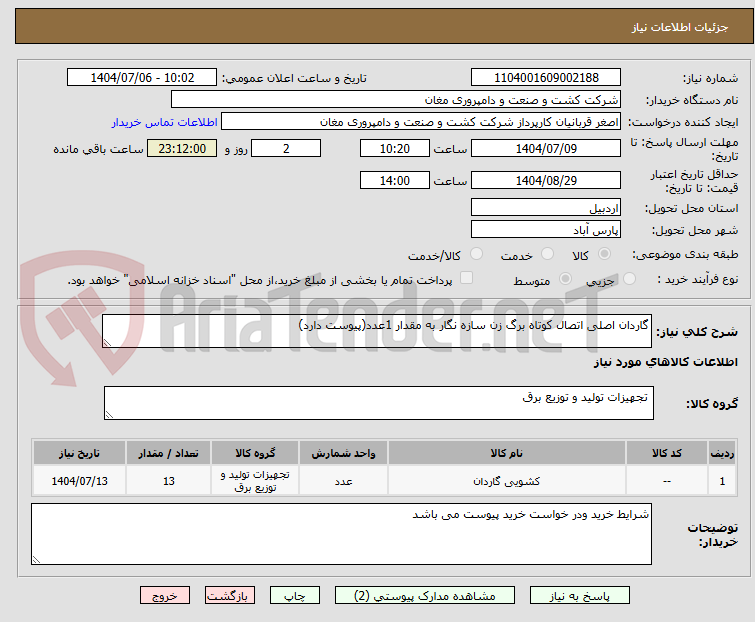Click the 'بازگشت' back button
This screenshot has width=755, height=622.
tap(231, 595)
